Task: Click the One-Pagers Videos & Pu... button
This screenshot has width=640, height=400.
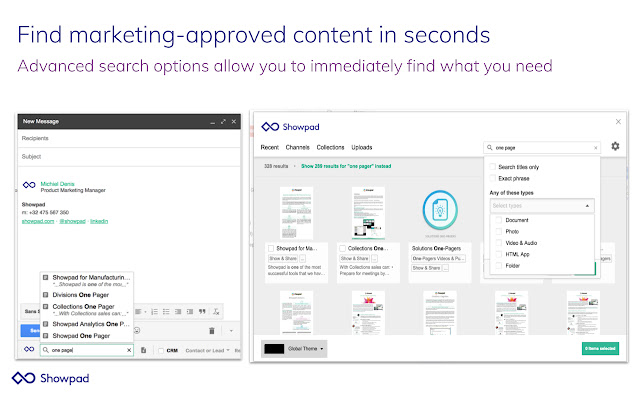Action: (438, 258)
